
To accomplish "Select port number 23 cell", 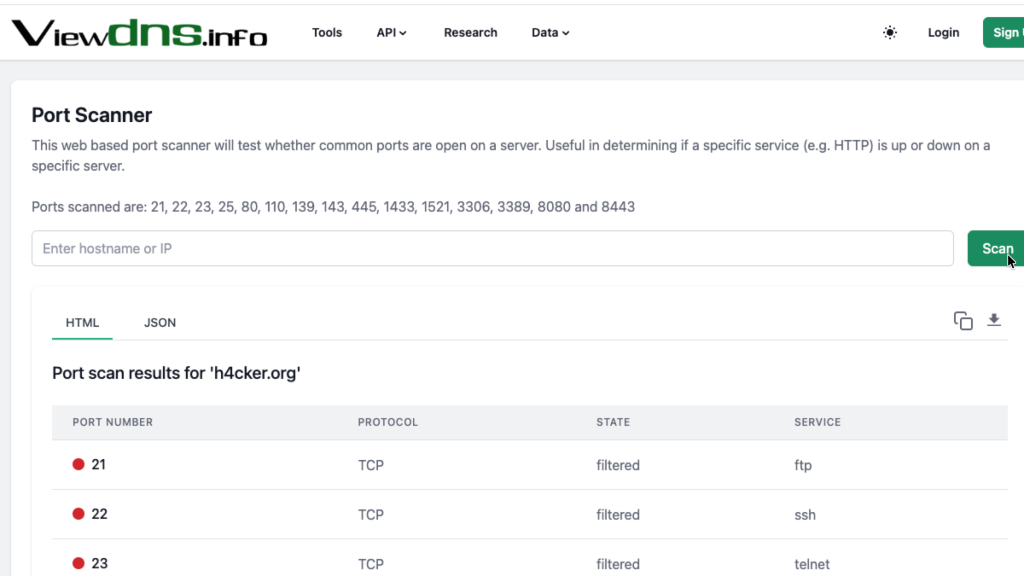I will (99, 563).
